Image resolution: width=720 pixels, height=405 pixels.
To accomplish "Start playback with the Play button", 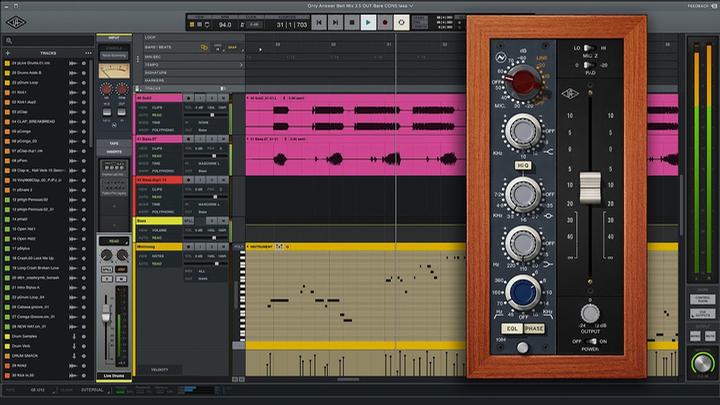I will 368,22.
